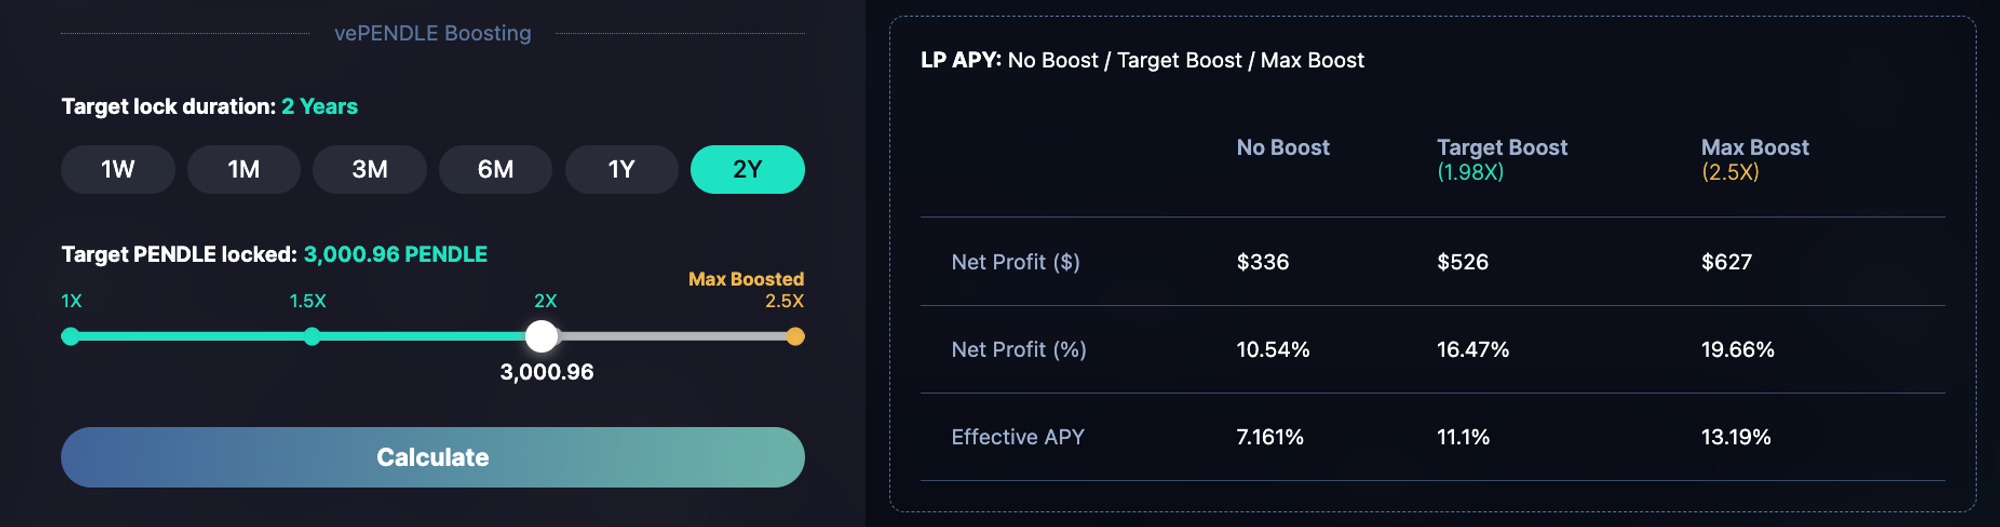This screenshot has height=527, width=2000.
Task: Choose the 3M lock duration
Action: (370, 169)
